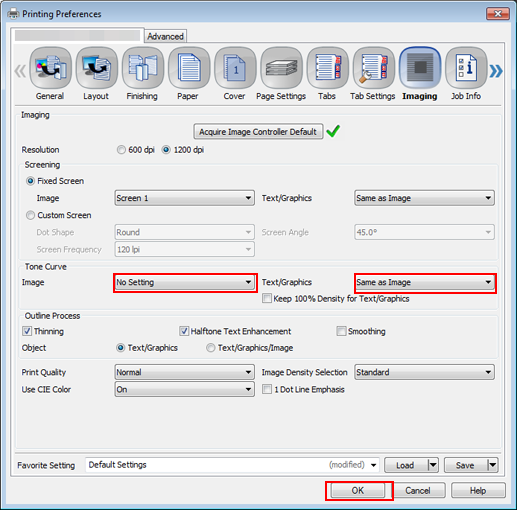Open Tone Curve Image dropdown No Setting

tap(185, 282)
